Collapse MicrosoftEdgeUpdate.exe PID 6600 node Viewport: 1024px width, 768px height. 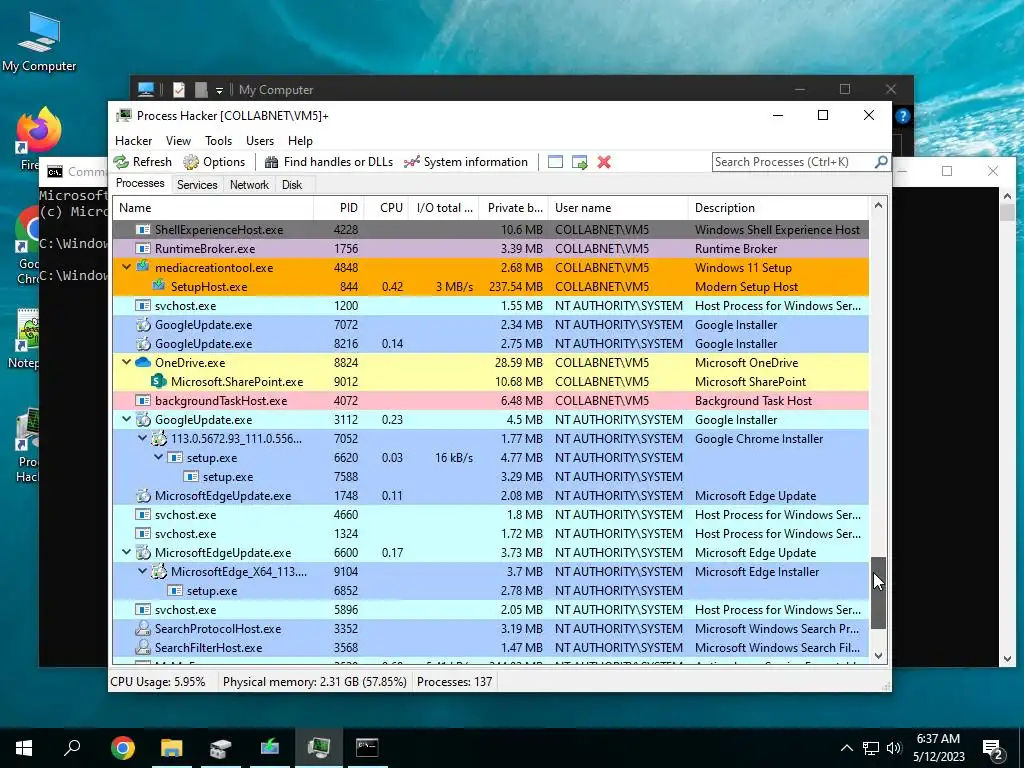point(126,552)
